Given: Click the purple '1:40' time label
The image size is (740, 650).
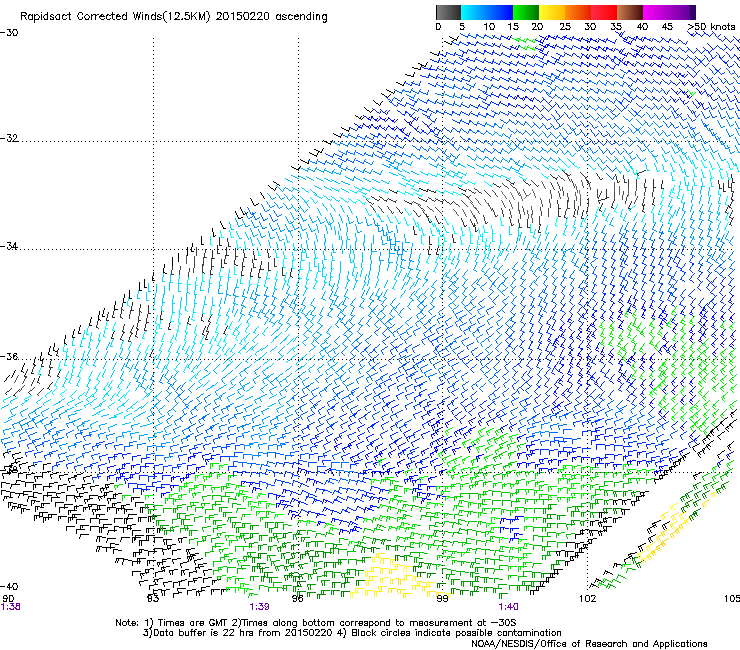Looking at the screenshot, I should tap(508, 607).
